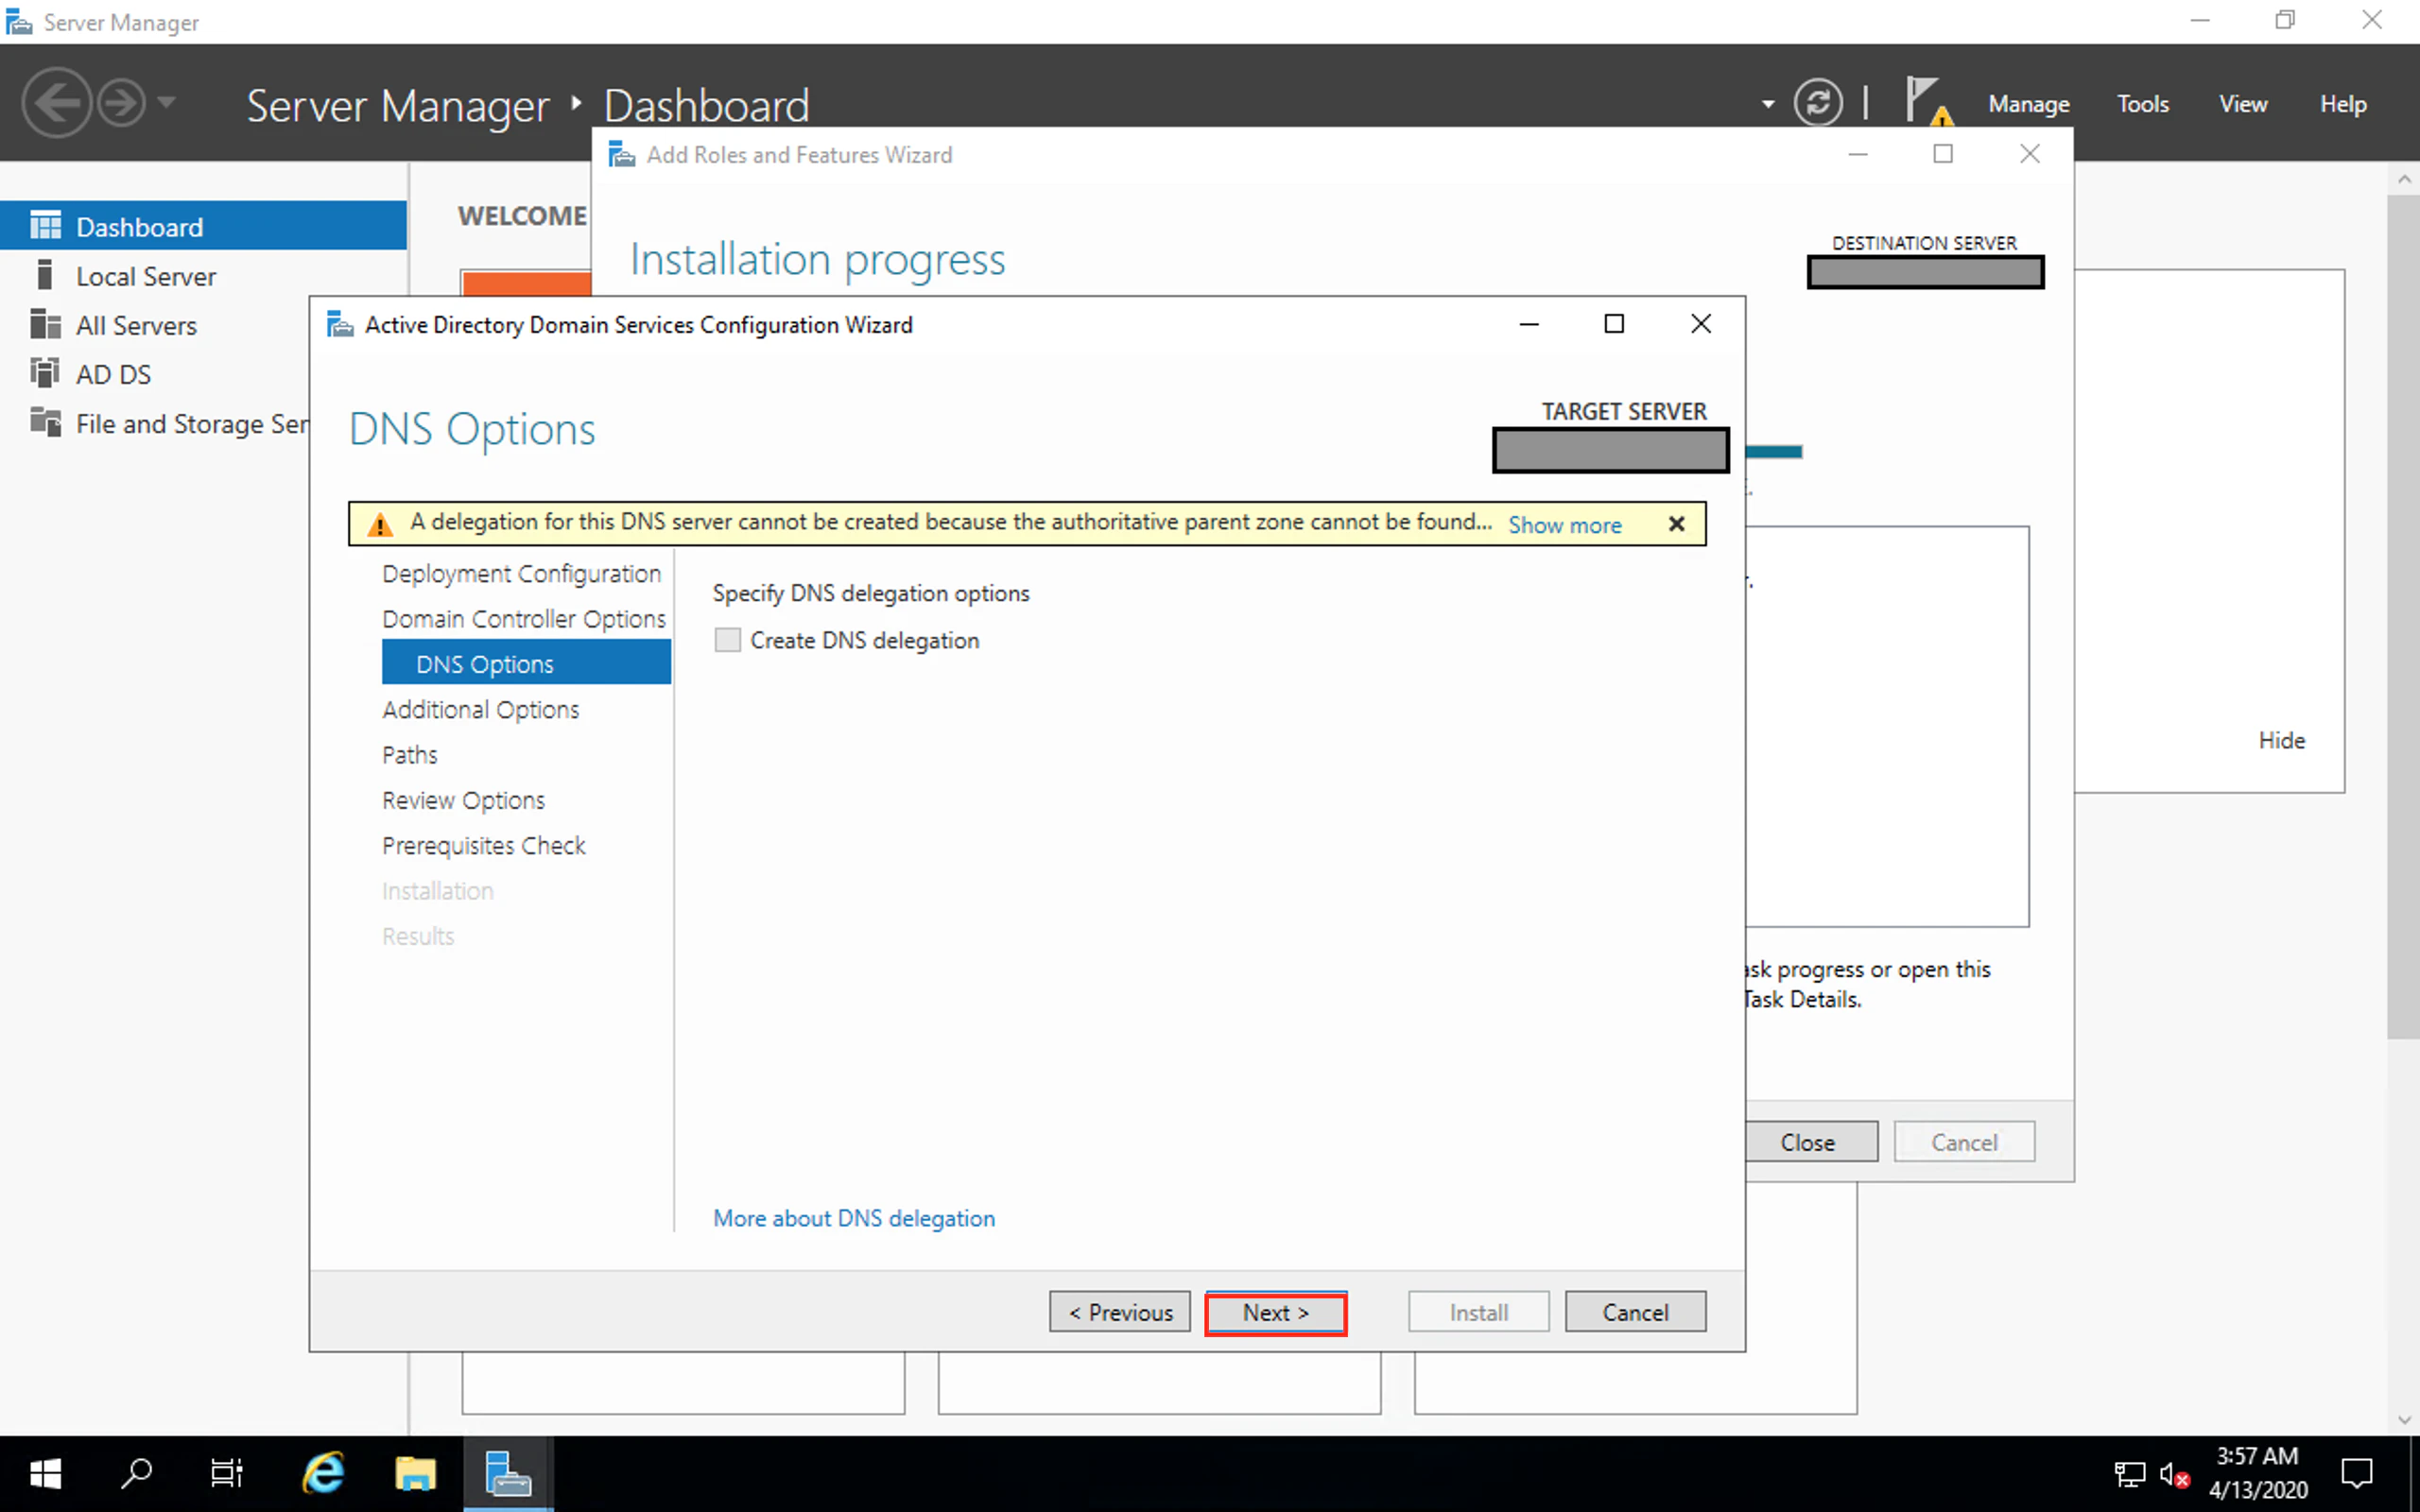Open Windows taskbar search
Viewport: 2420px width, 1512px height.
tap(137, 1473)
